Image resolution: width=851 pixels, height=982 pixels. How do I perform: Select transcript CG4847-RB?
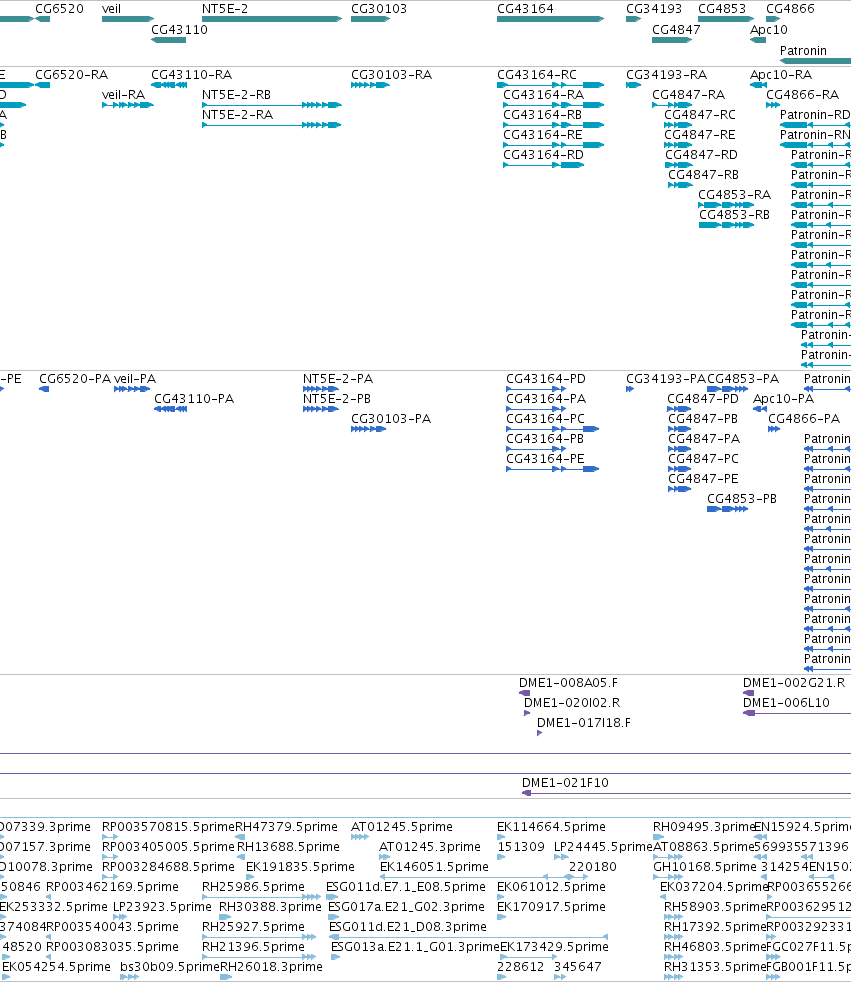pyautogui.click(x=680, y=185)
